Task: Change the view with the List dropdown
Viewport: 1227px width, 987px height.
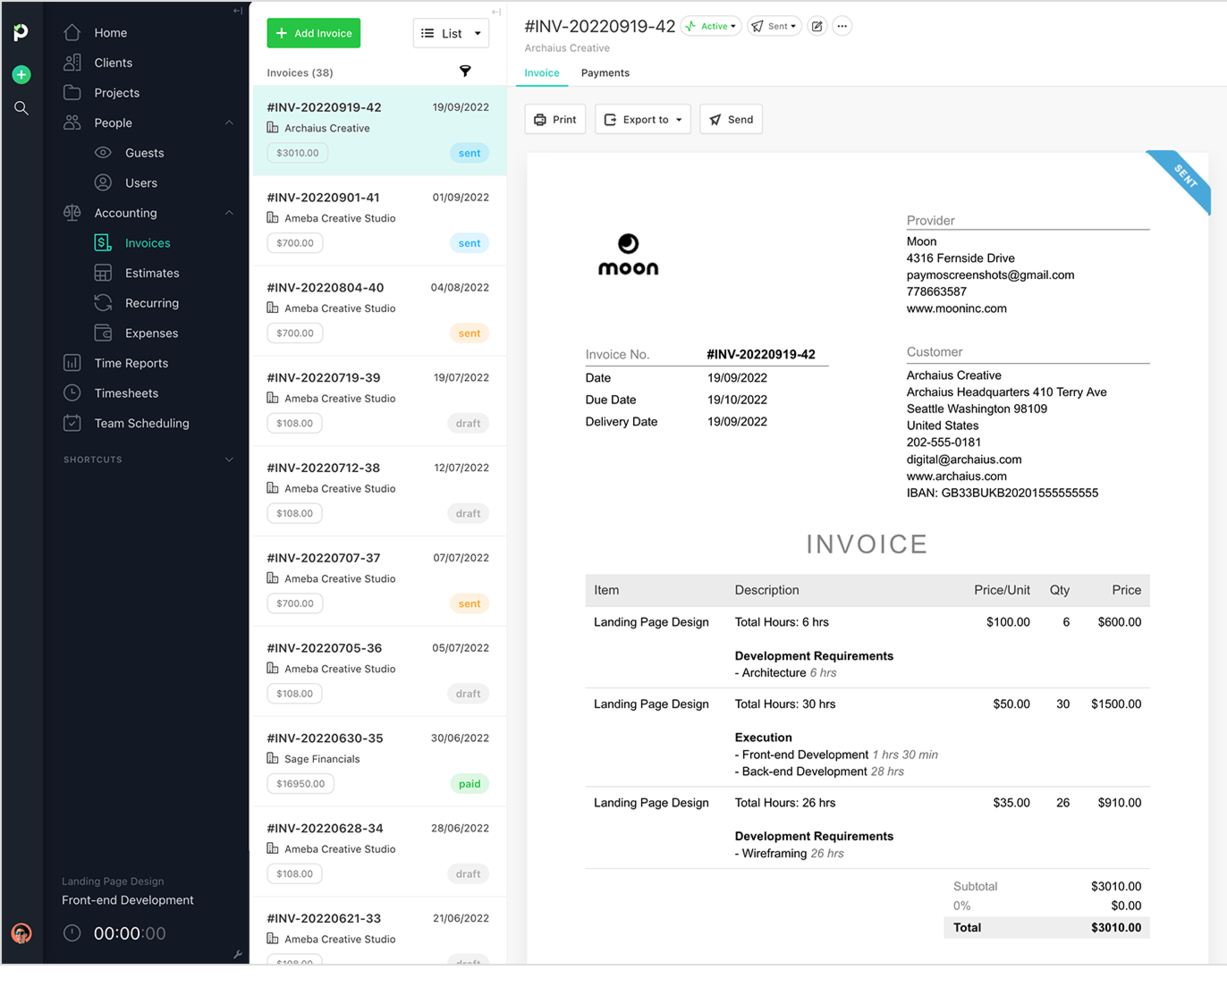Action: (451, 33)
